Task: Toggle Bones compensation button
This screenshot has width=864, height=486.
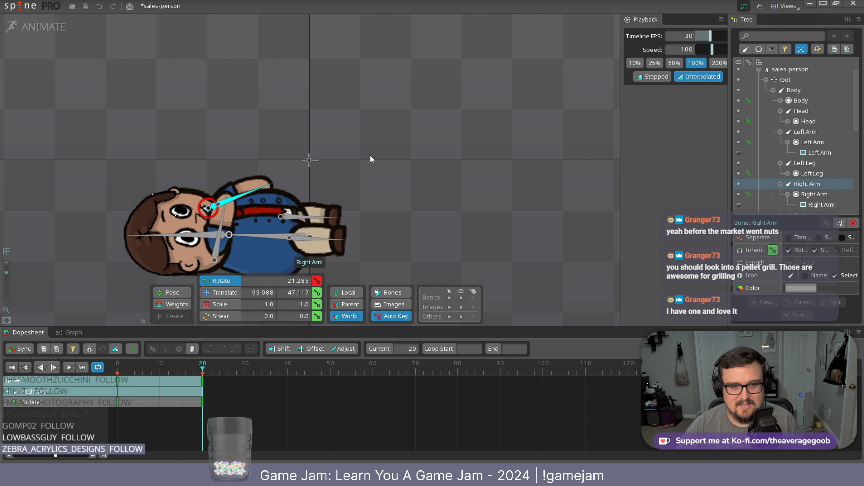Action: [391, 293]
